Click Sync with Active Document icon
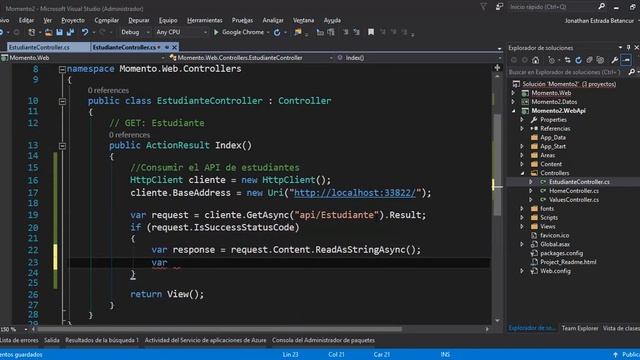Screen dimensions: 640x360 pos(567,60)
